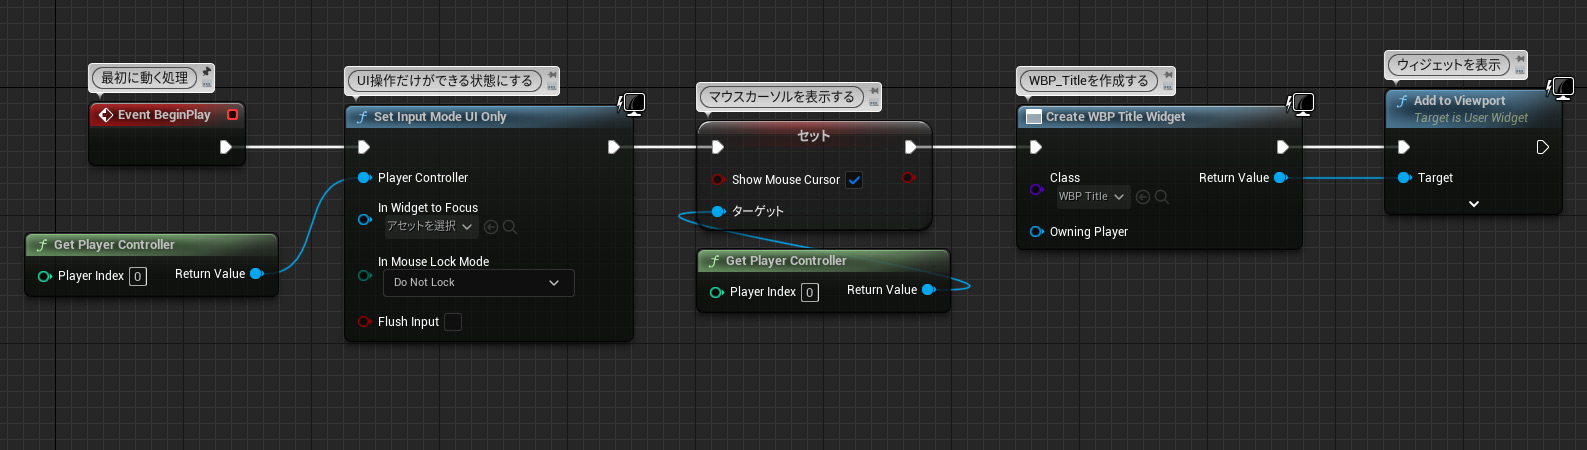
Task: Click client-only monitor icon on Set Input Mode node
Action: coord(631,103)
